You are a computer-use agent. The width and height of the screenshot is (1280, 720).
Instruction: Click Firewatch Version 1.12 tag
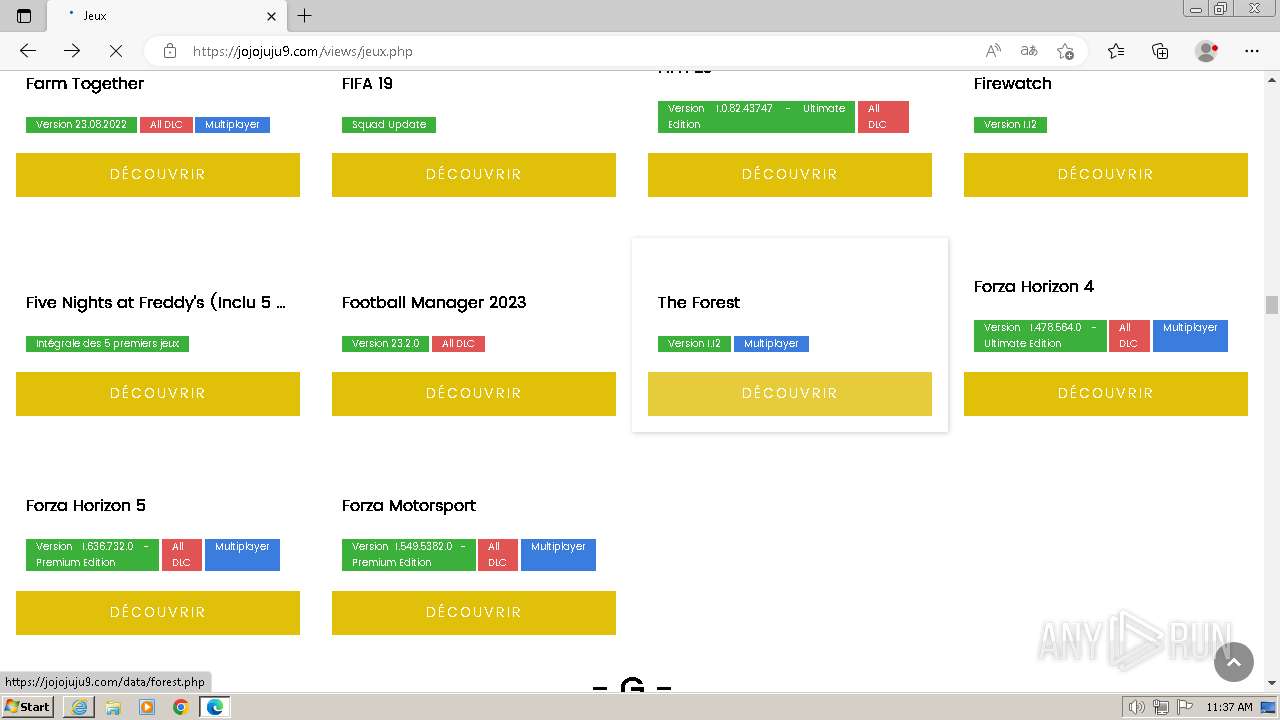(1010, 125)
